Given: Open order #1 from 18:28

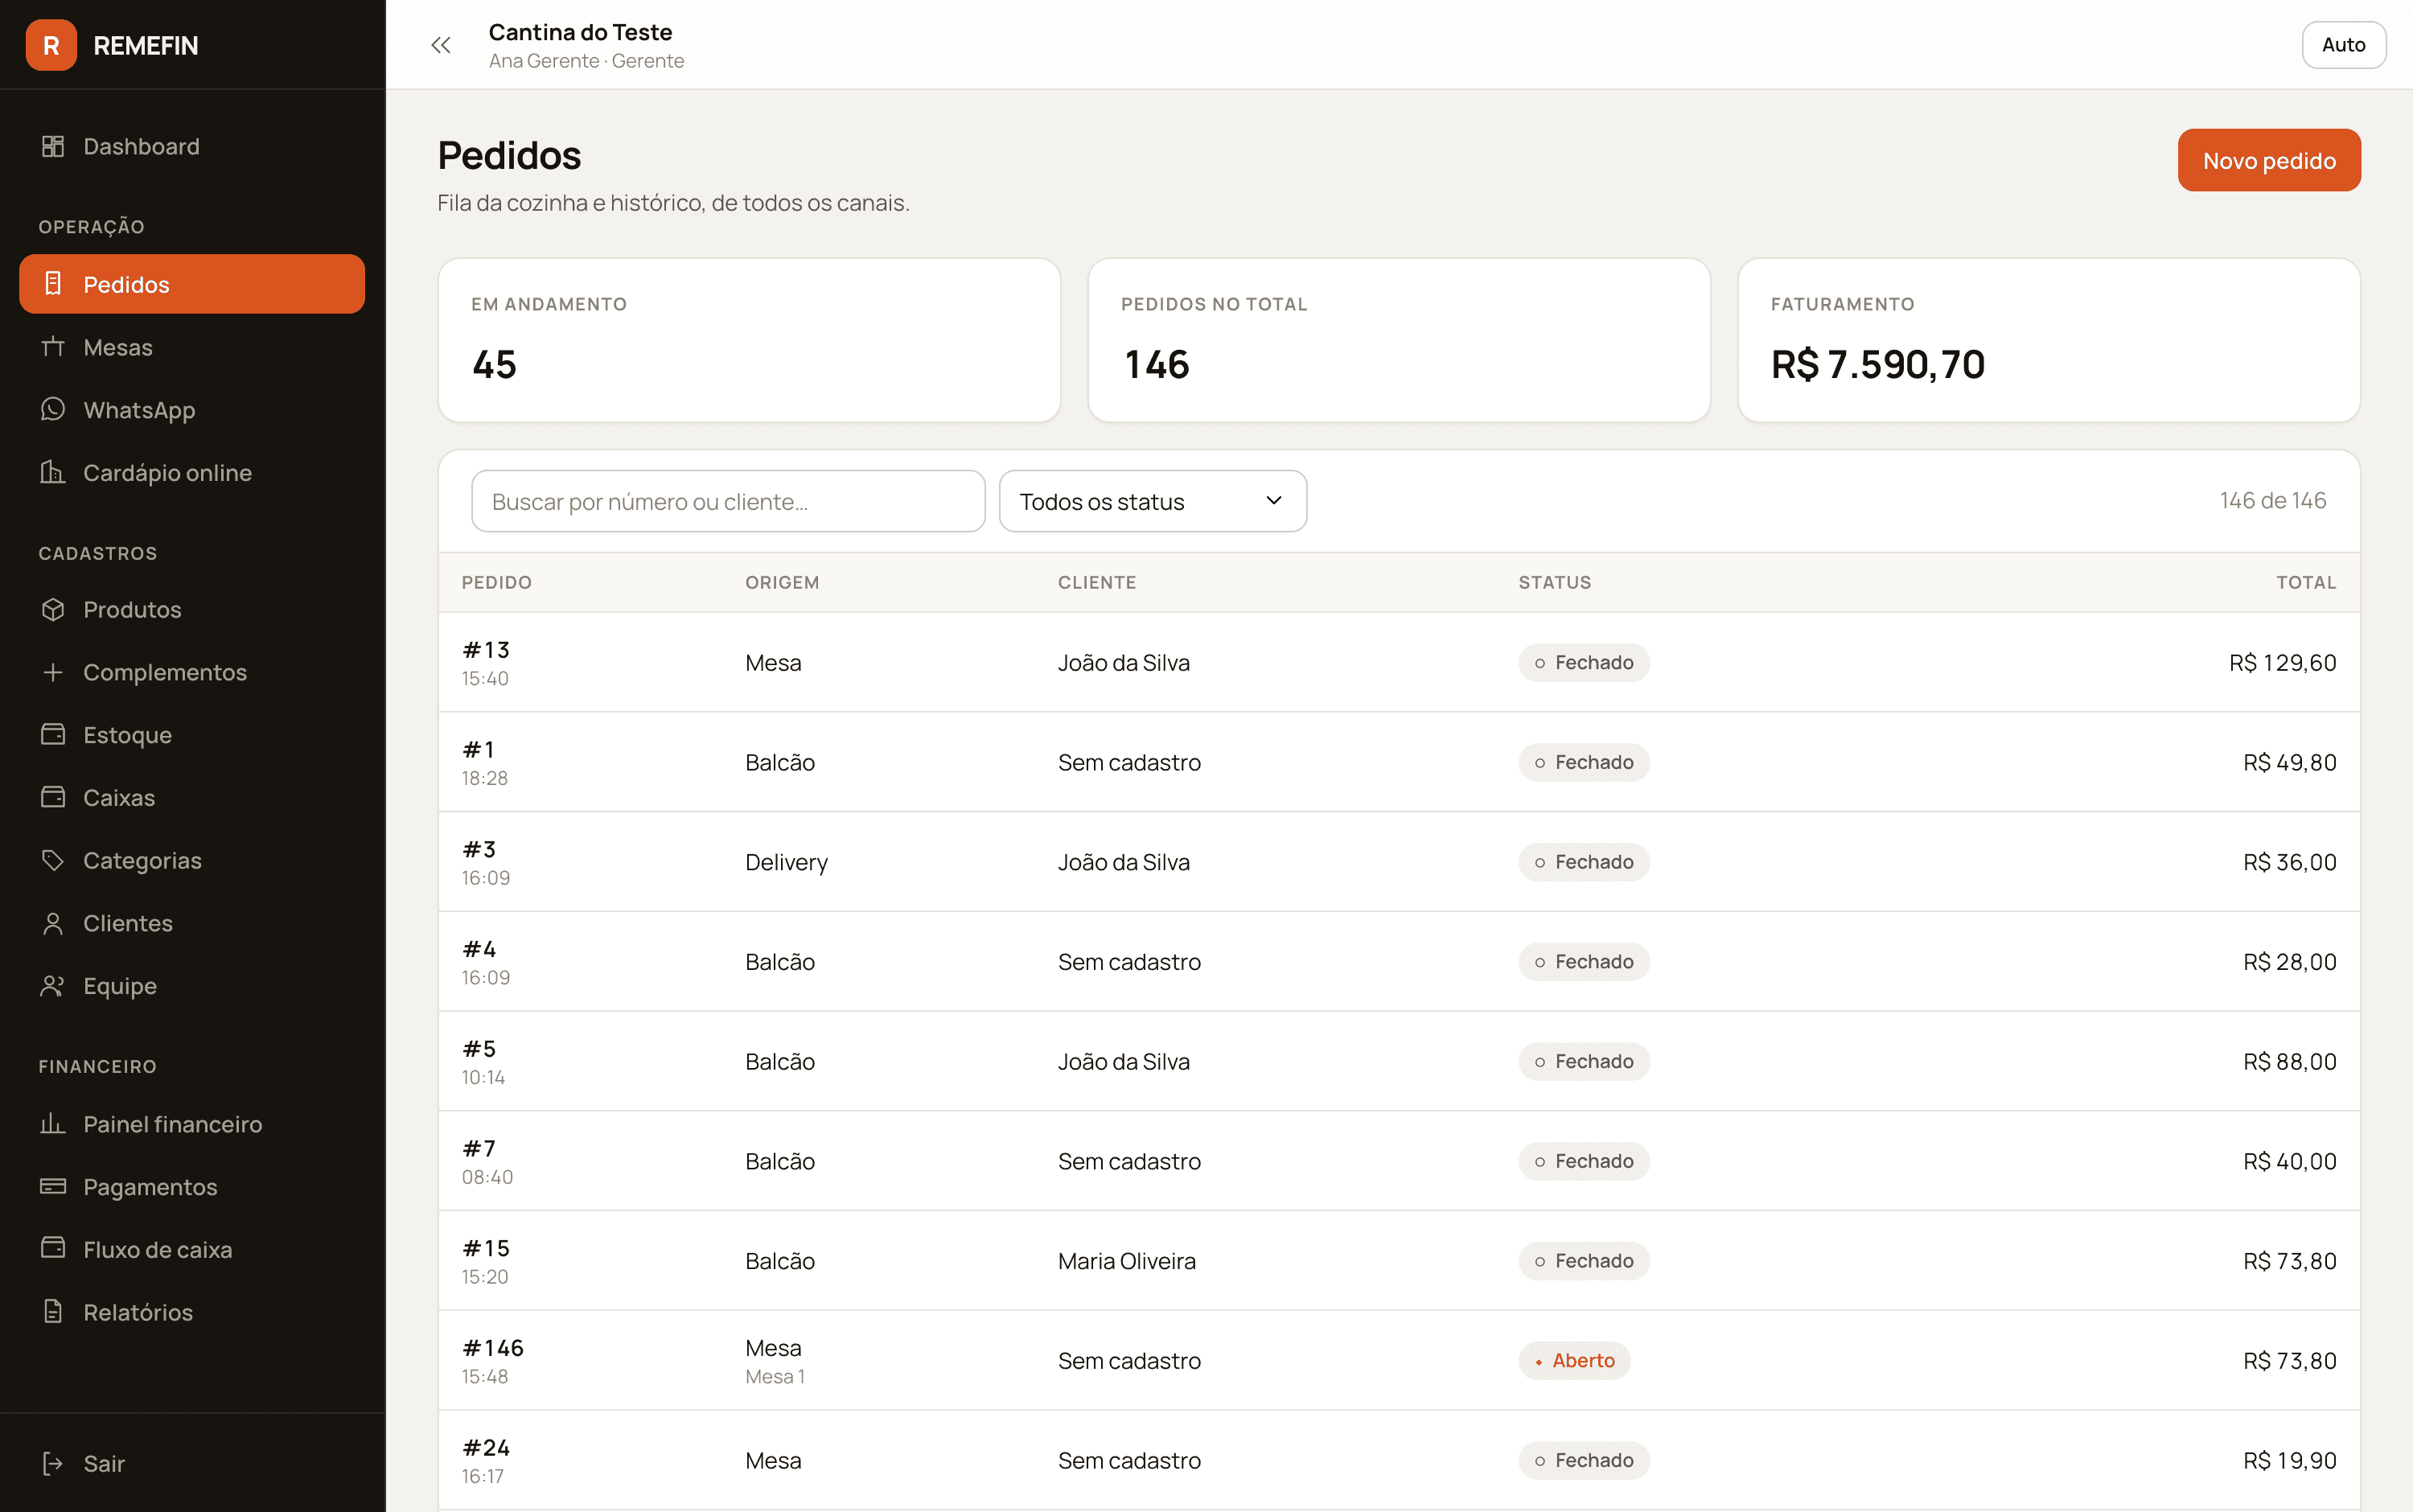Looking at the screenshot, I should (1398, 762).
